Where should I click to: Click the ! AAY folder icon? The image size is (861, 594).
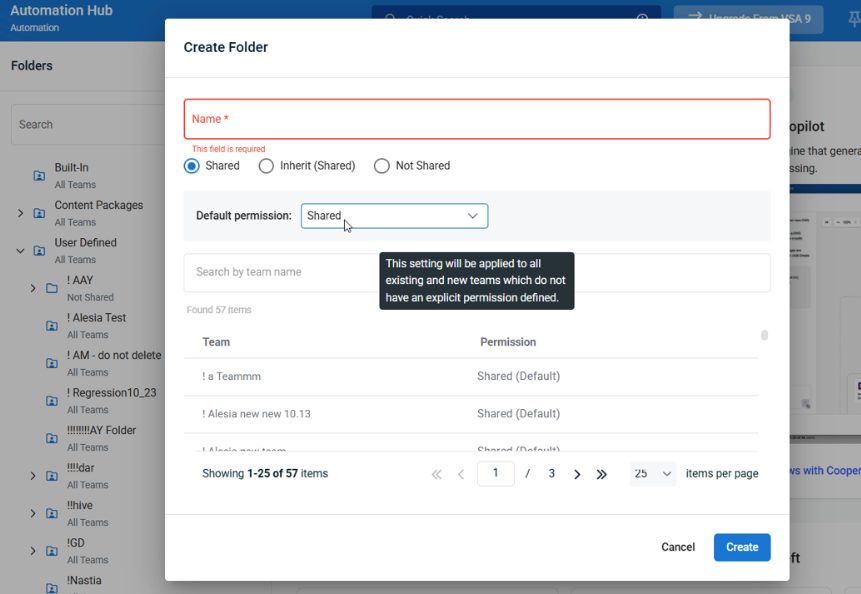coord(52,288)
